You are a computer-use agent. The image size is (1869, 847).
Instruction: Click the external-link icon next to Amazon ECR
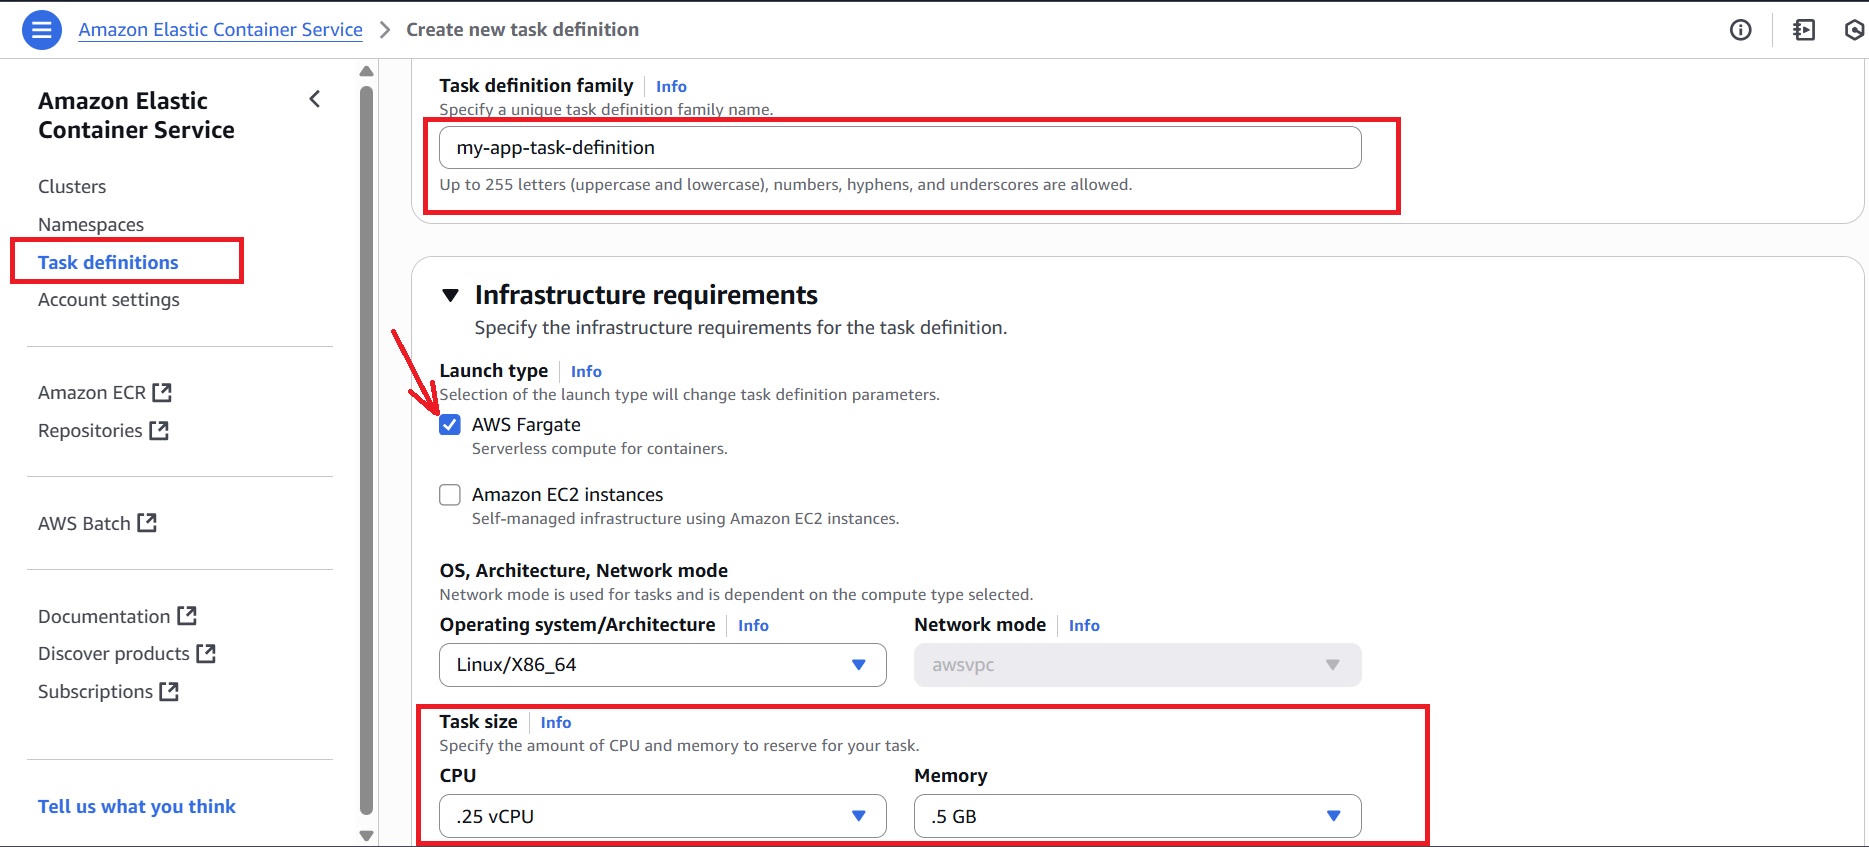click(162, 393)
